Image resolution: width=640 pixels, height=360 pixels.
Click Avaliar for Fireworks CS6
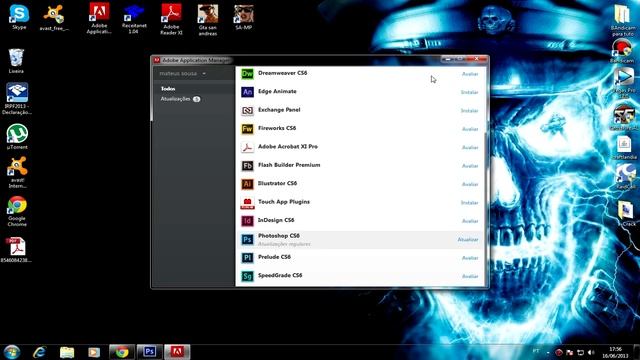470,129
